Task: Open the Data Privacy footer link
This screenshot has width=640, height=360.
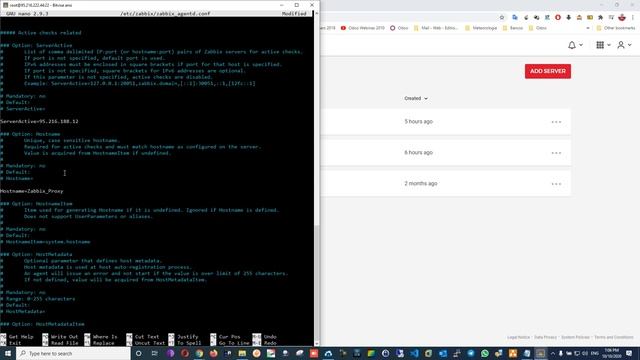Action: pyautogui.click(x=545, y=337)
